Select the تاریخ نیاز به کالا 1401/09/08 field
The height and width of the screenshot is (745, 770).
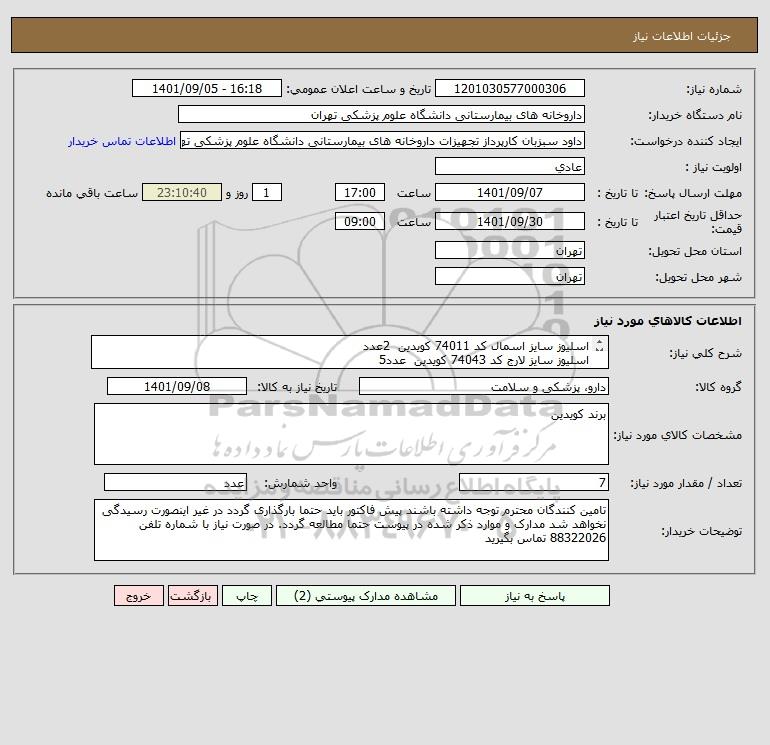coord(177,386)
